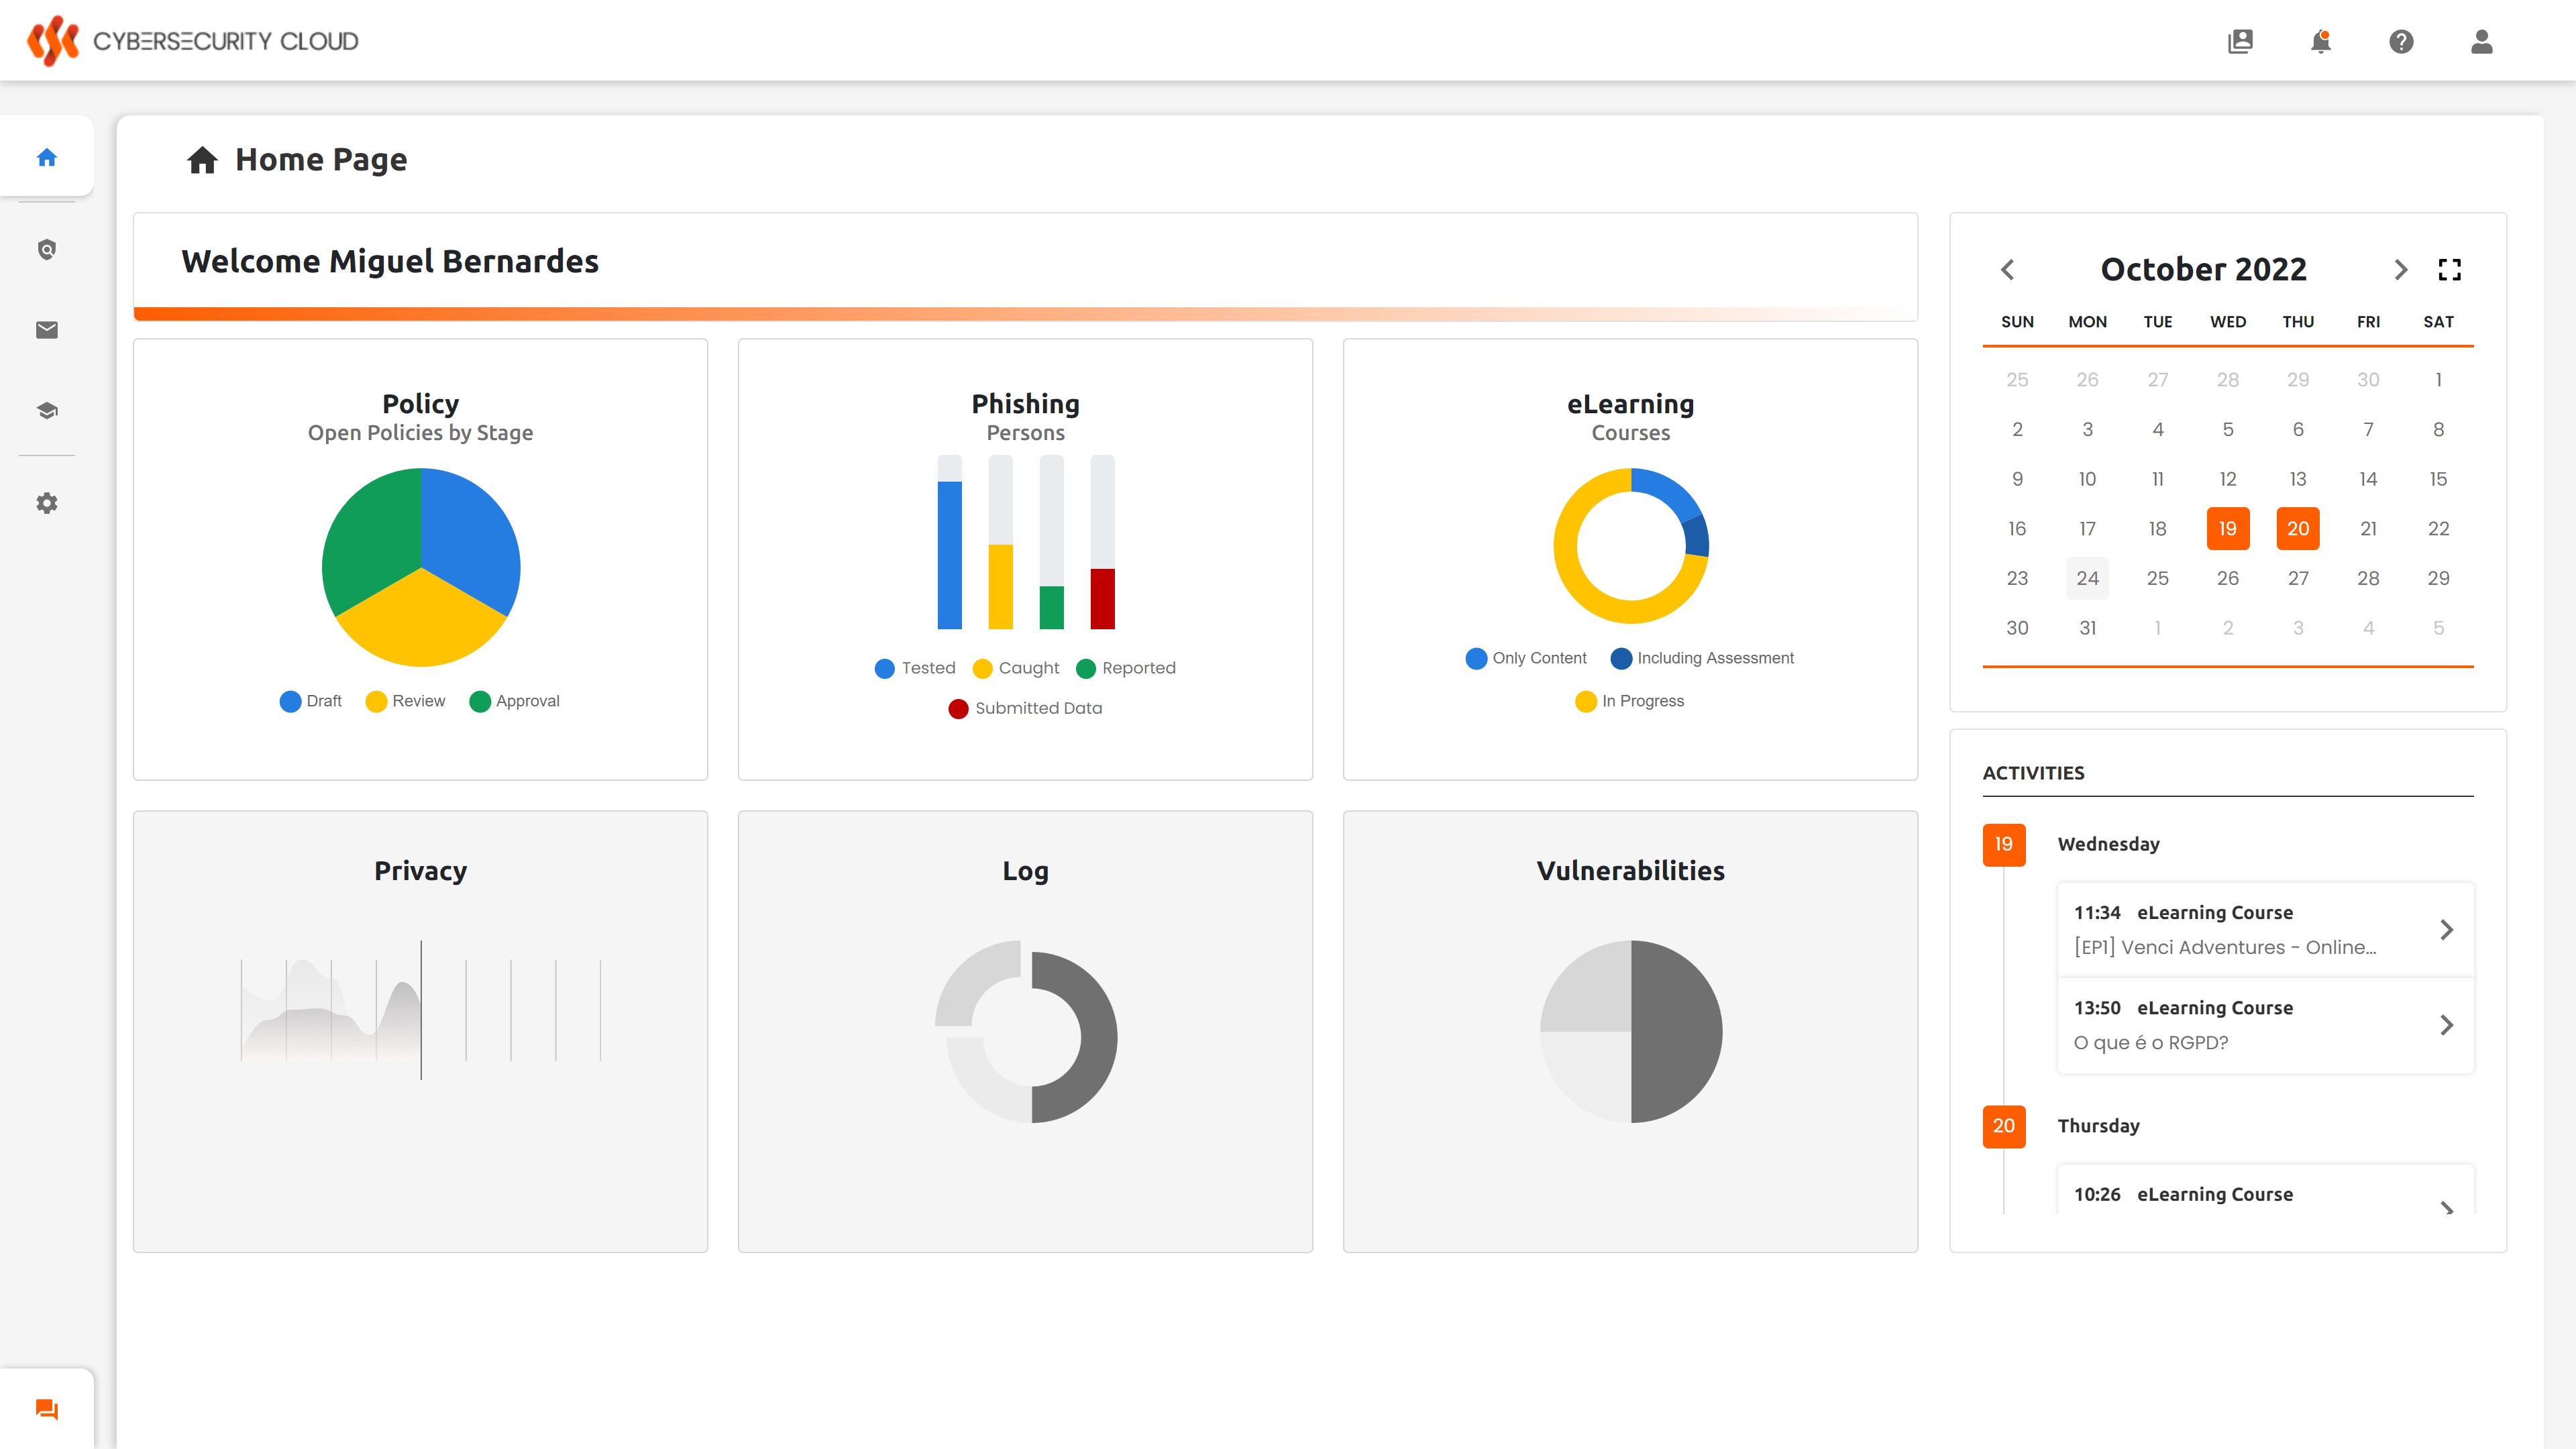Click the grey Vulnerabilities pie chart
The image size is (2576, 1449).
coord(1630,1031)
